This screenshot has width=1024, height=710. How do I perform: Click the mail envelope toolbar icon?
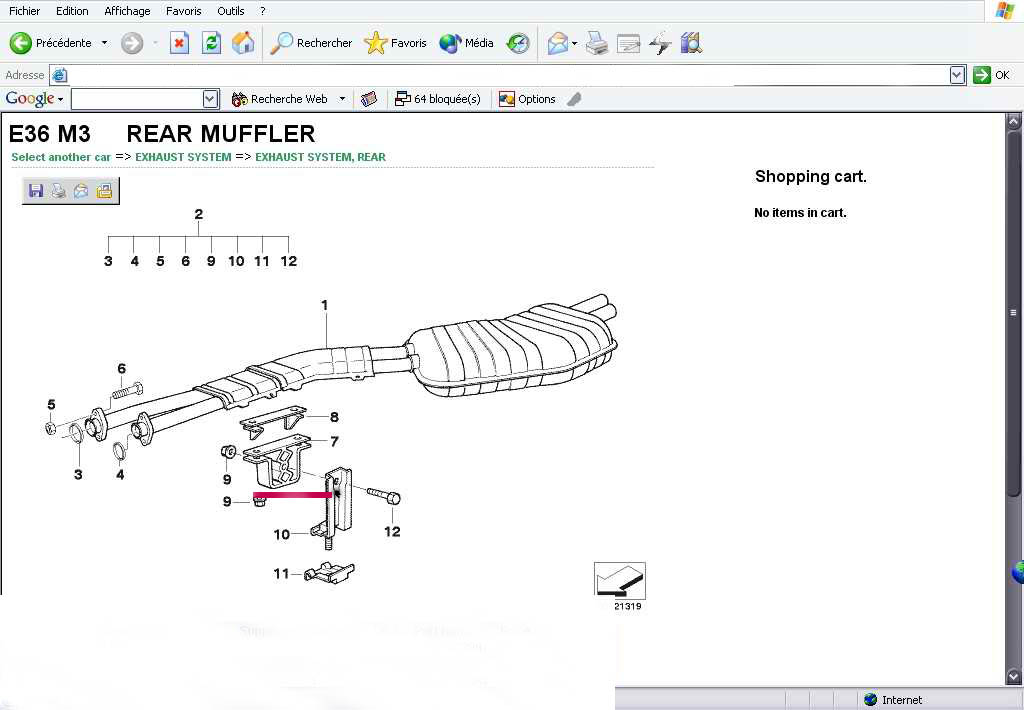click(558, 43)
